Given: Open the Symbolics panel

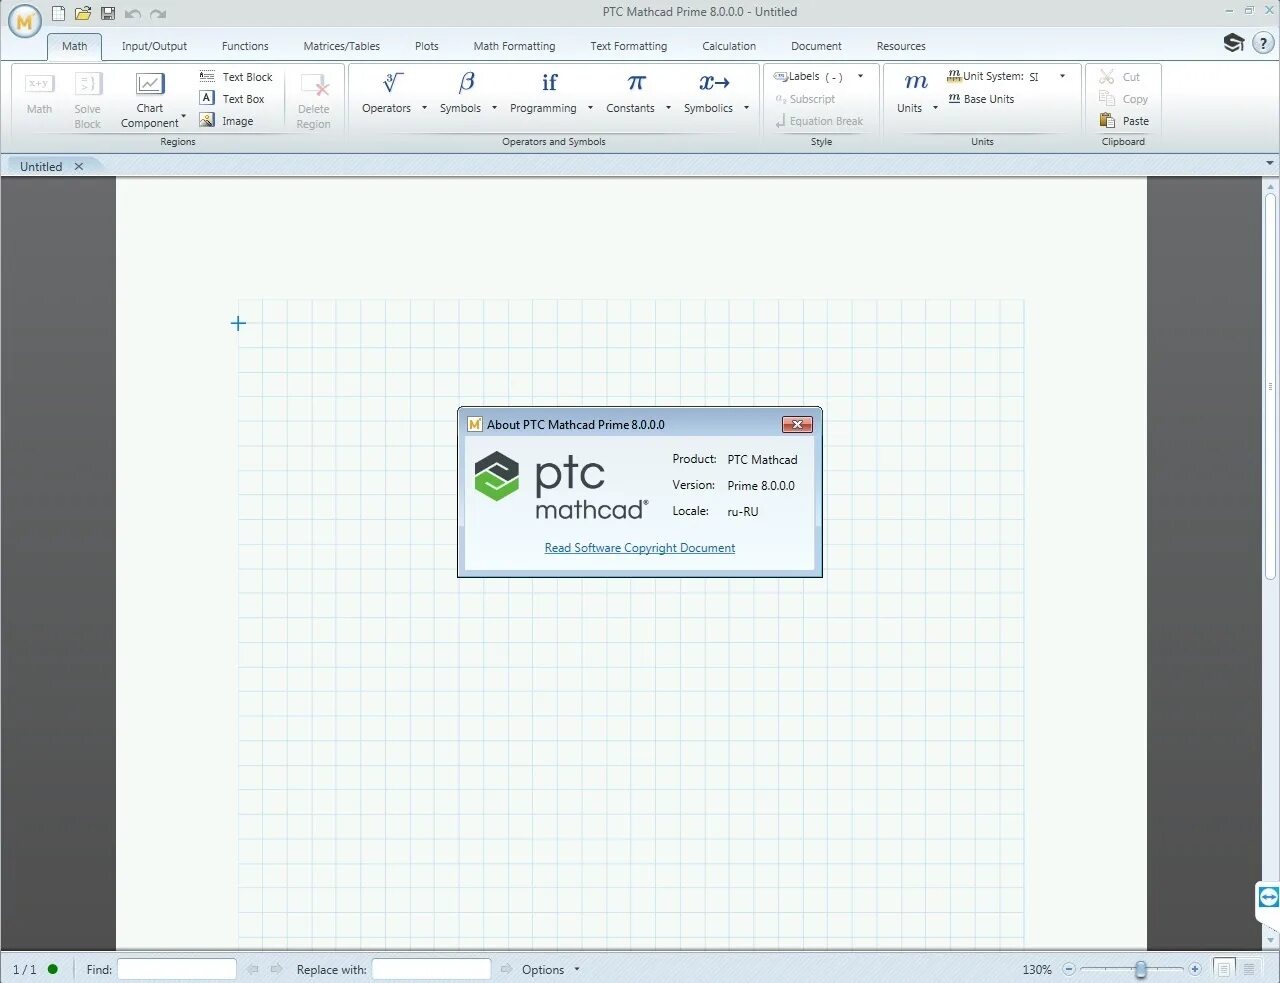Looking at the screenshot, I should pyautogui.click(x=709, y=95).
